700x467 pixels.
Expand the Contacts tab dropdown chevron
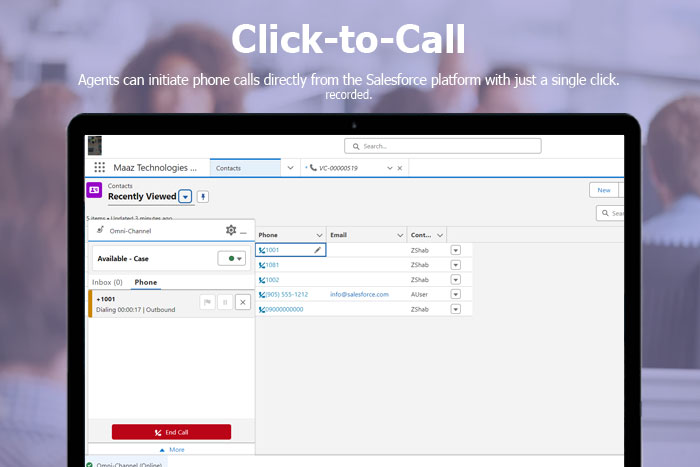[x=291, y=168]
